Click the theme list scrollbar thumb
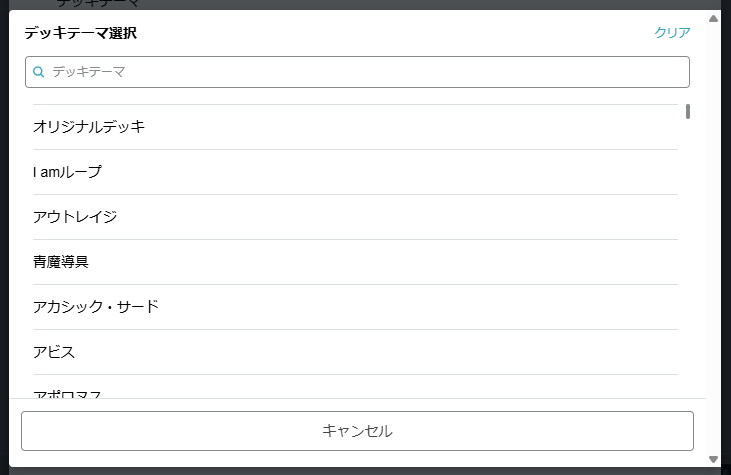This screenshot has height=475, width=731. point(688,111)
